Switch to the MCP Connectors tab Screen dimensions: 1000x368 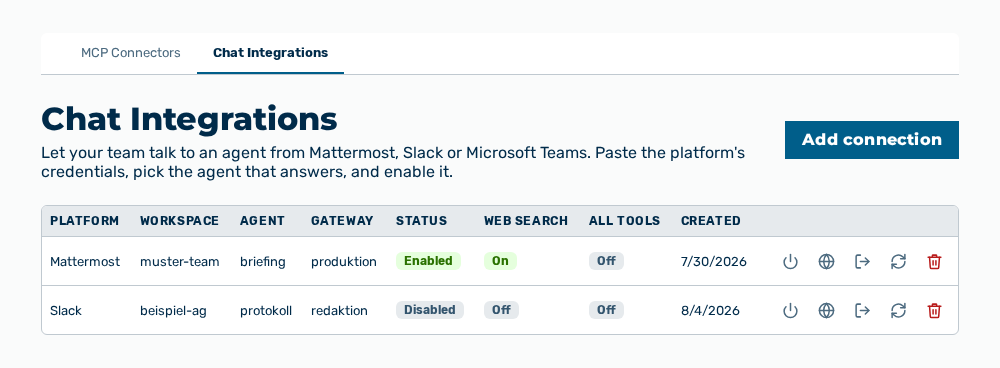[x=131, y=53]
